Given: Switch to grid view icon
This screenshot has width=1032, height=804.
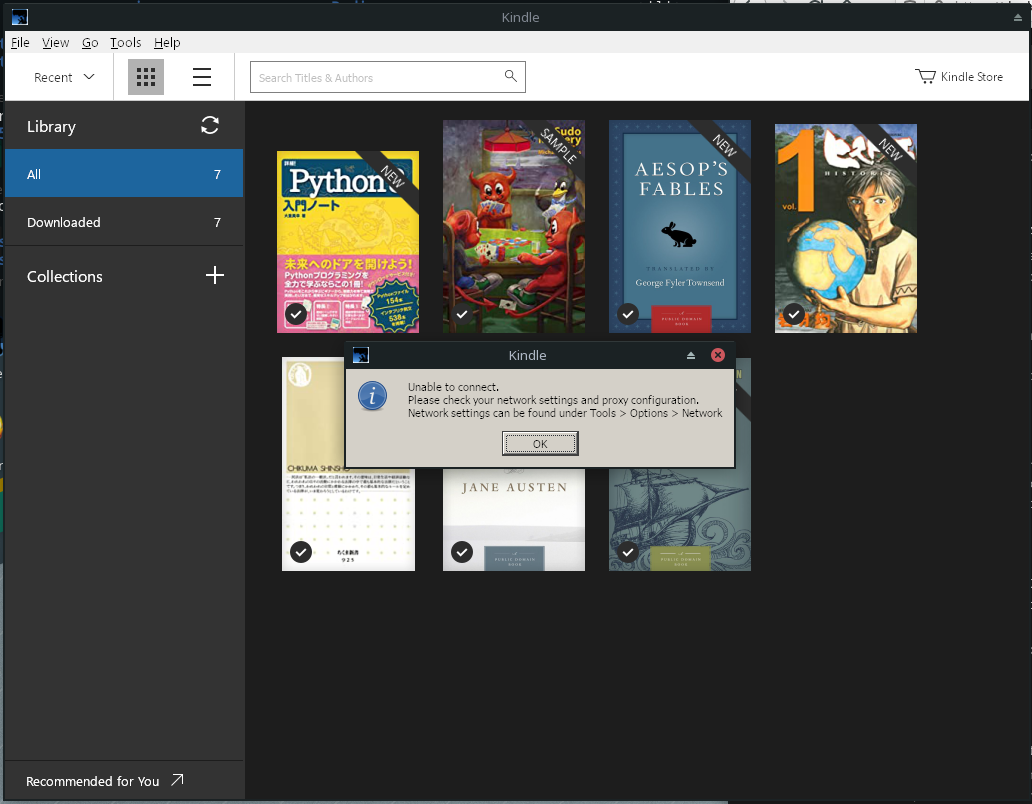Looking at the screenshot, I should coord(145,77).
